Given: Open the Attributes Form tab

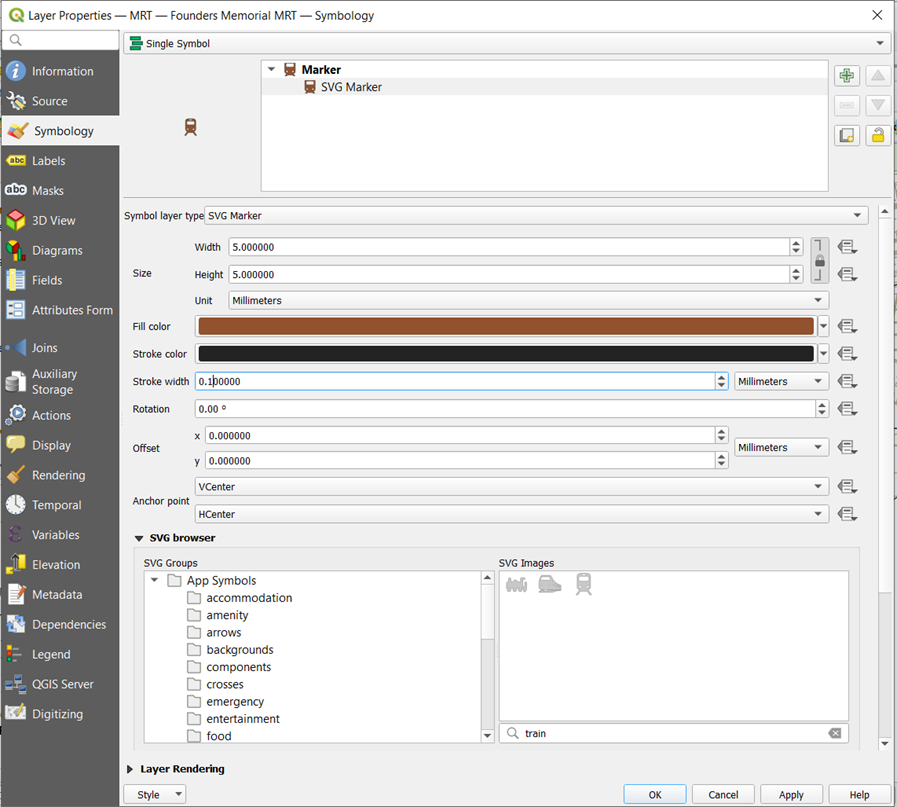Looking at the screenshot, I should pos(71,310).
